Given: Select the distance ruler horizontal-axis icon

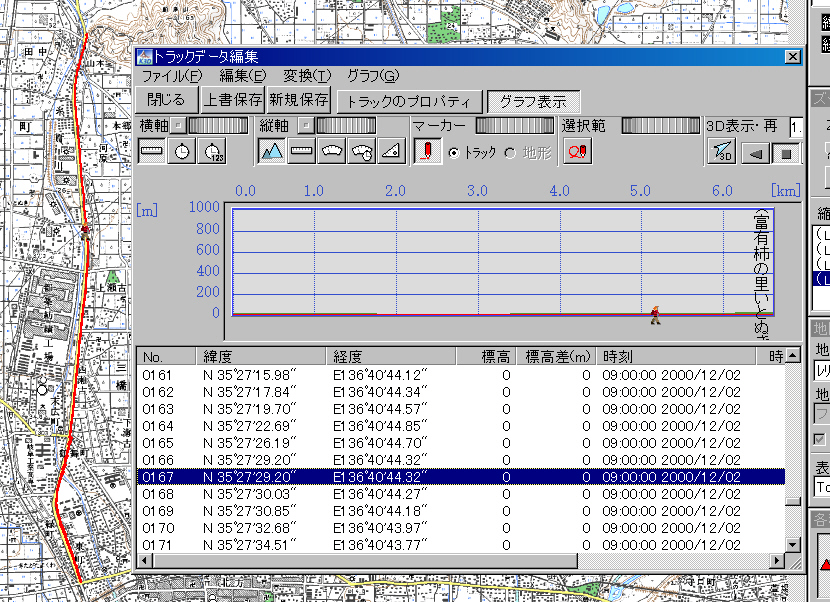Looking at the screenshot, I should tap(152, 151).
